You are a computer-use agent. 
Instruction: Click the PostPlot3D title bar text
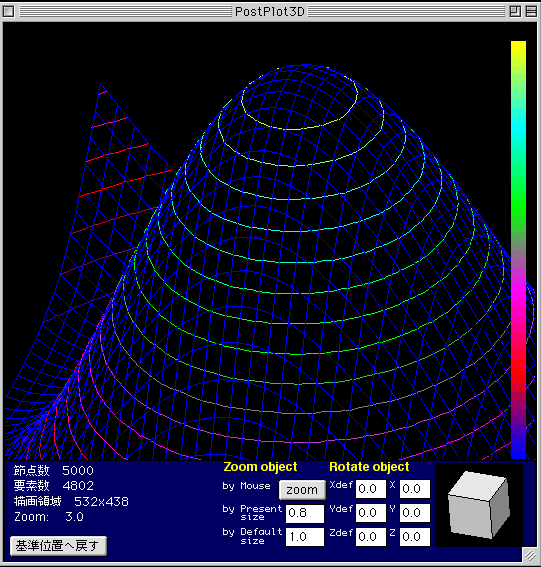[270, 12]
